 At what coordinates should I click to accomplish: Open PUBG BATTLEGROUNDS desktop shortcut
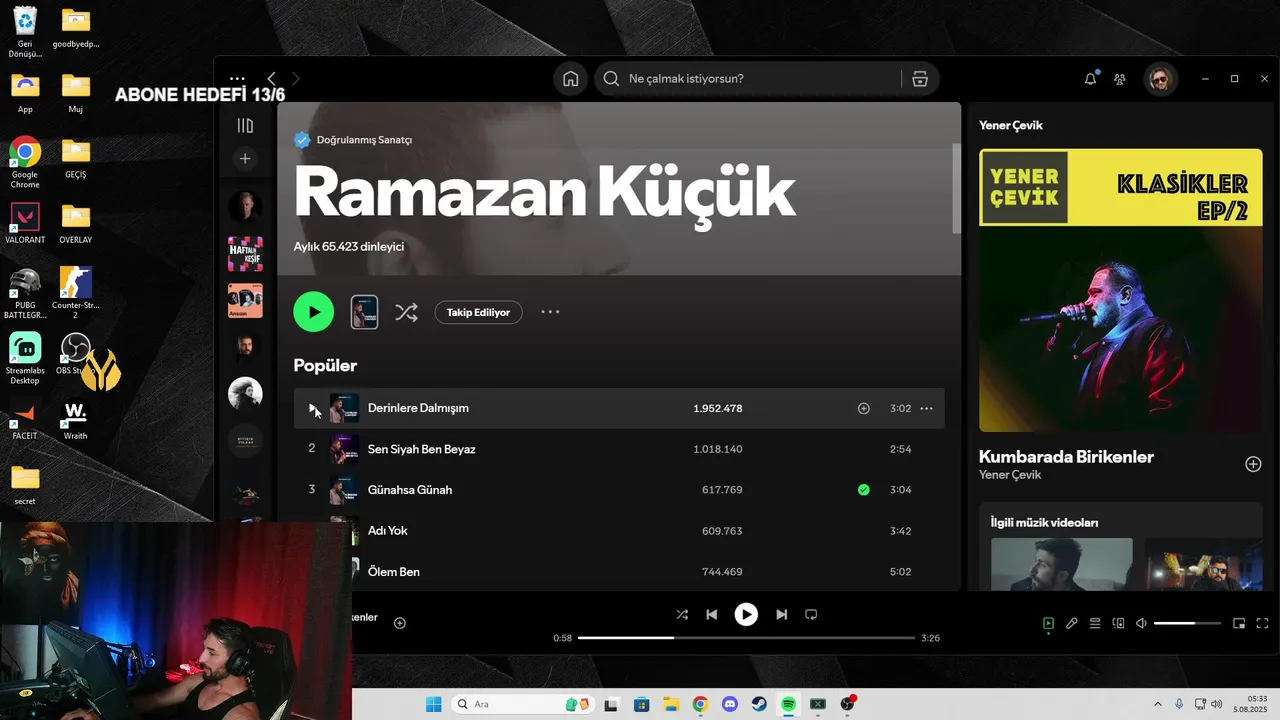(x=25, y=293)
